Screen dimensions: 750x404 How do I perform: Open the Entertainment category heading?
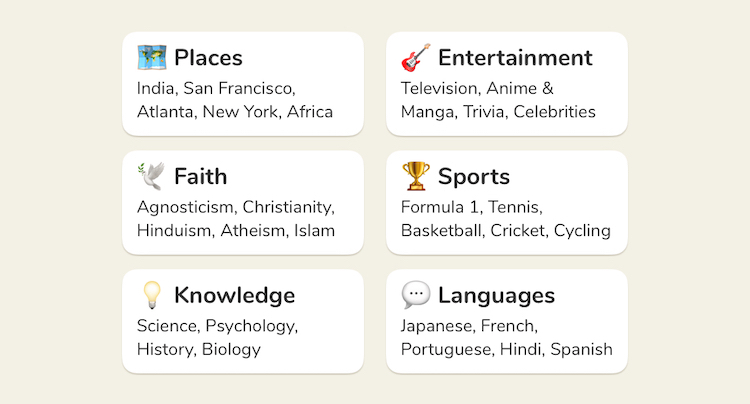click(x=515, y=58)
